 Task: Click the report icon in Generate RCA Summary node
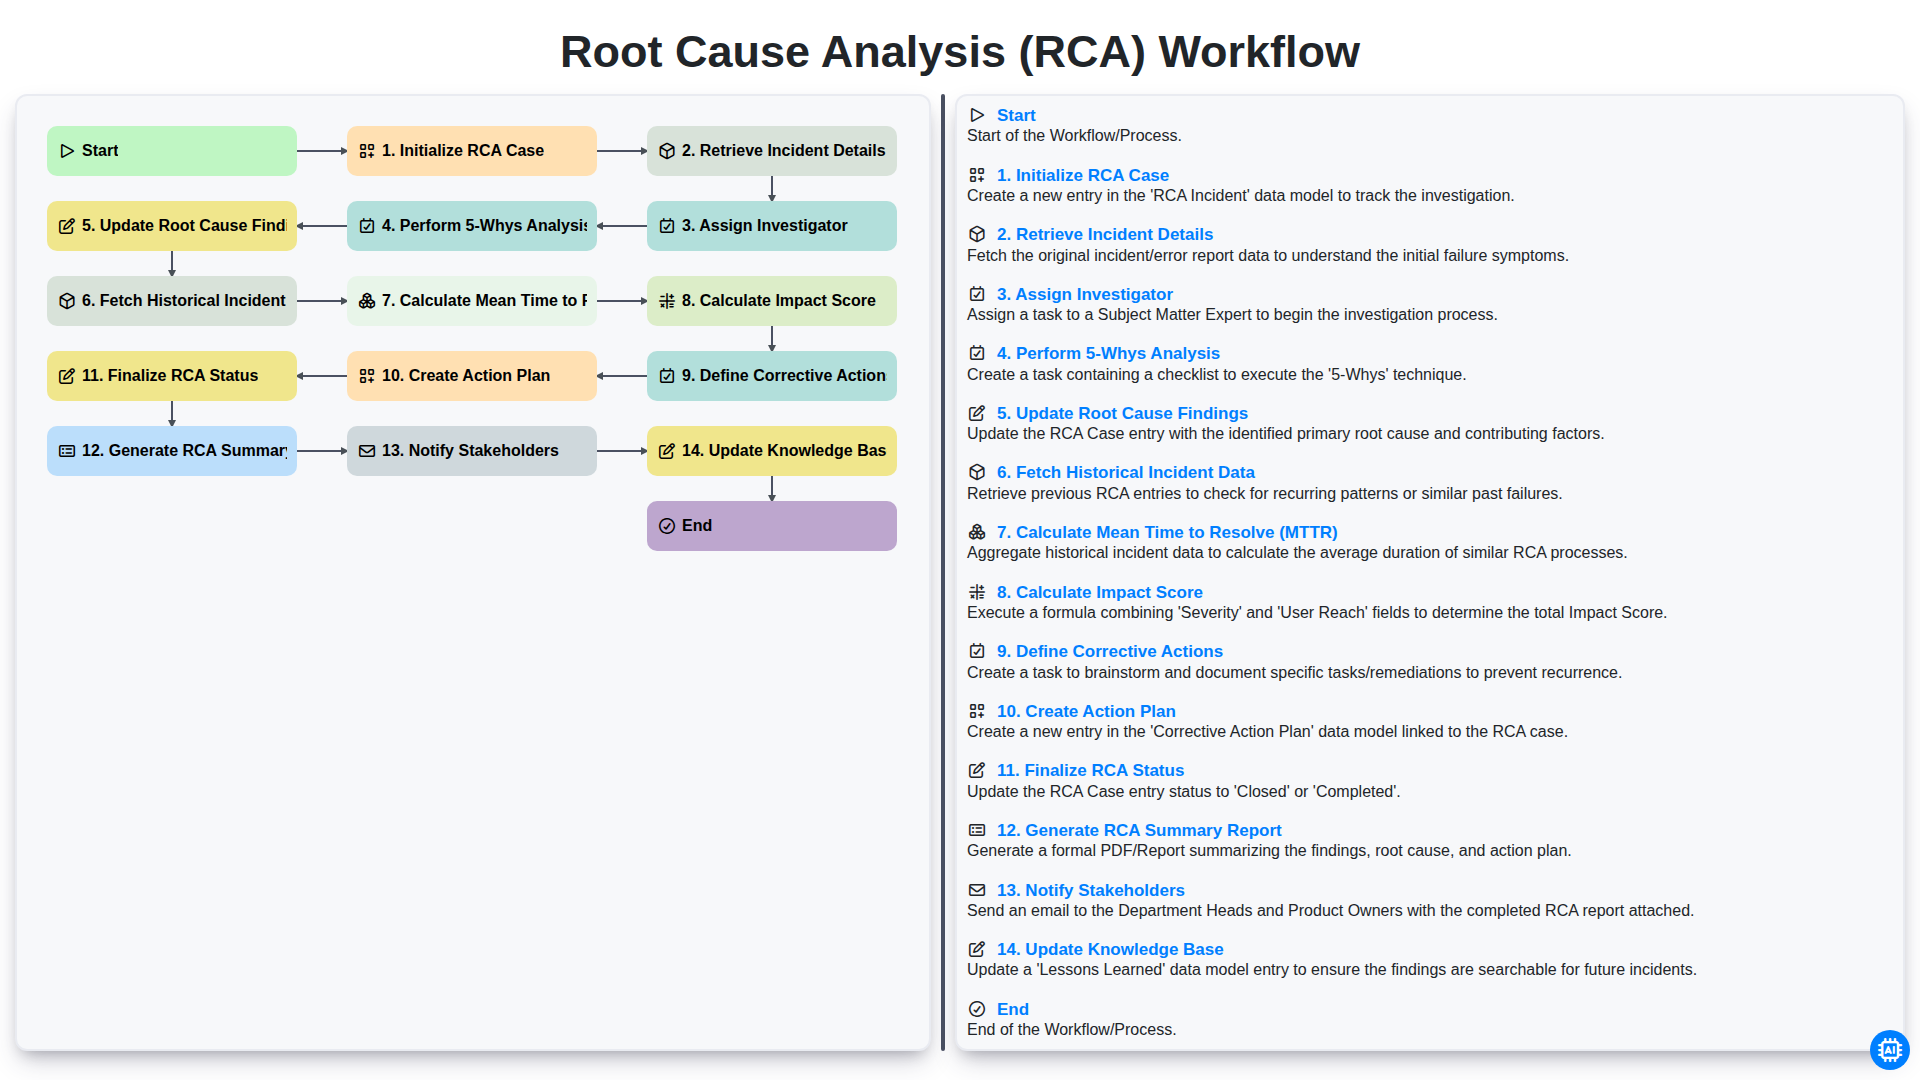(67, 451)
